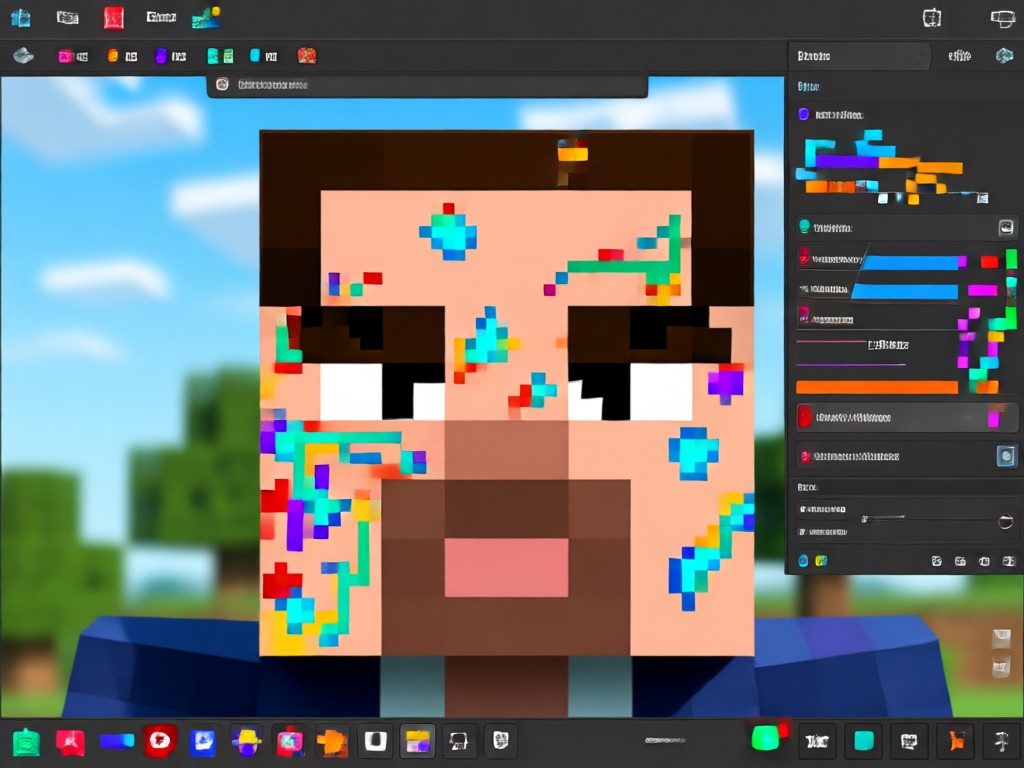Click the red circle highlighted row
Screen dimensions: 1024x768
pos(906,417)
